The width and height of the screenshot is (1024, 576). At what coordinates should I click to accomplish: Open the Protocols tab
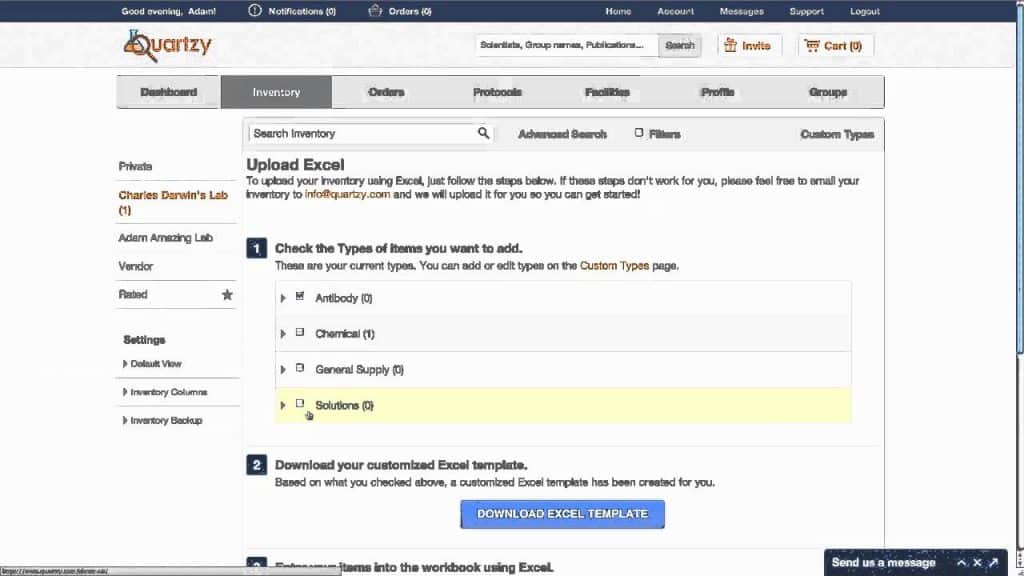tap(497, 92)
